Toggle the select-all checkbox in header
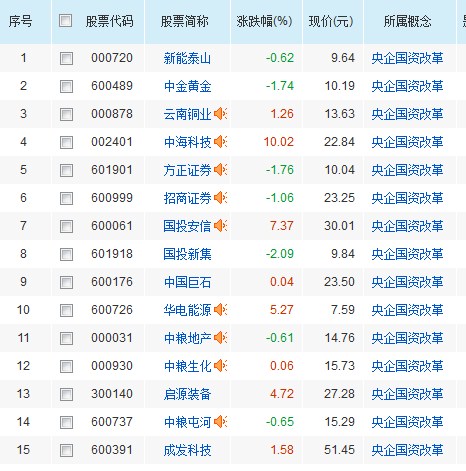Screen dimensions: 466x471 (65, 21)
